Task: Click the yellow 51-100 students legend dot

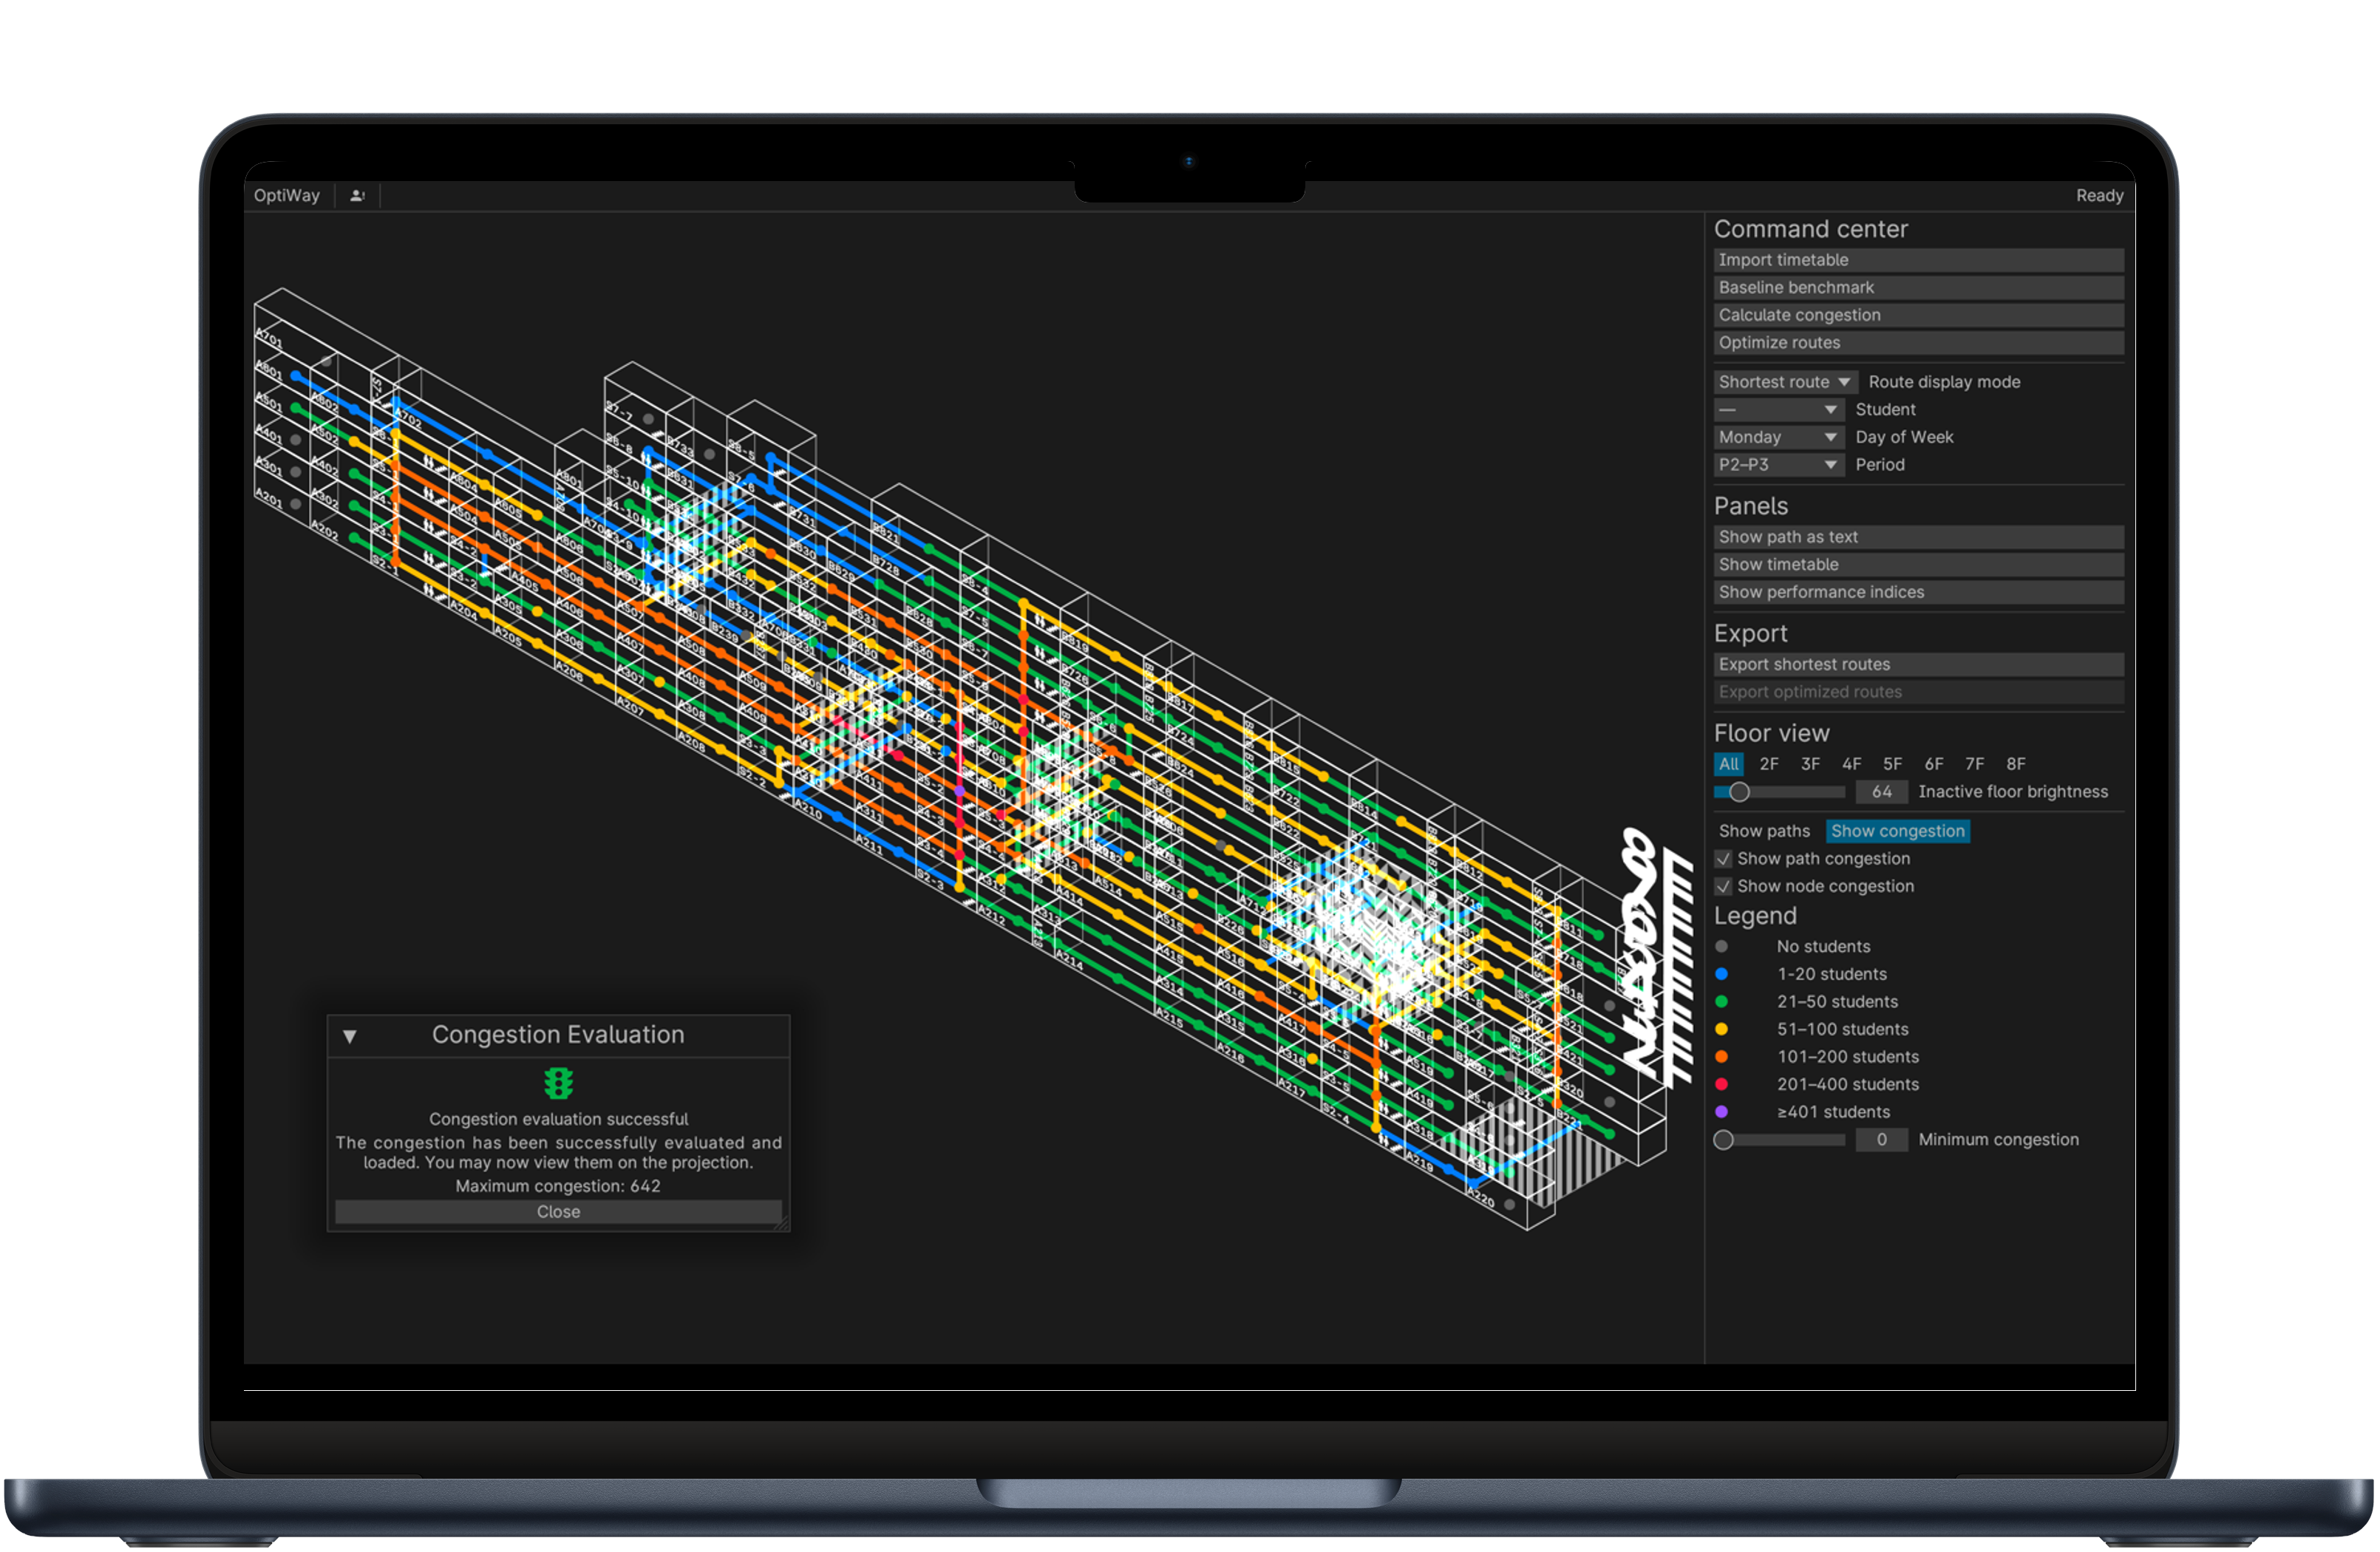Action: pyautogui.click(x=1721, y=1029)
